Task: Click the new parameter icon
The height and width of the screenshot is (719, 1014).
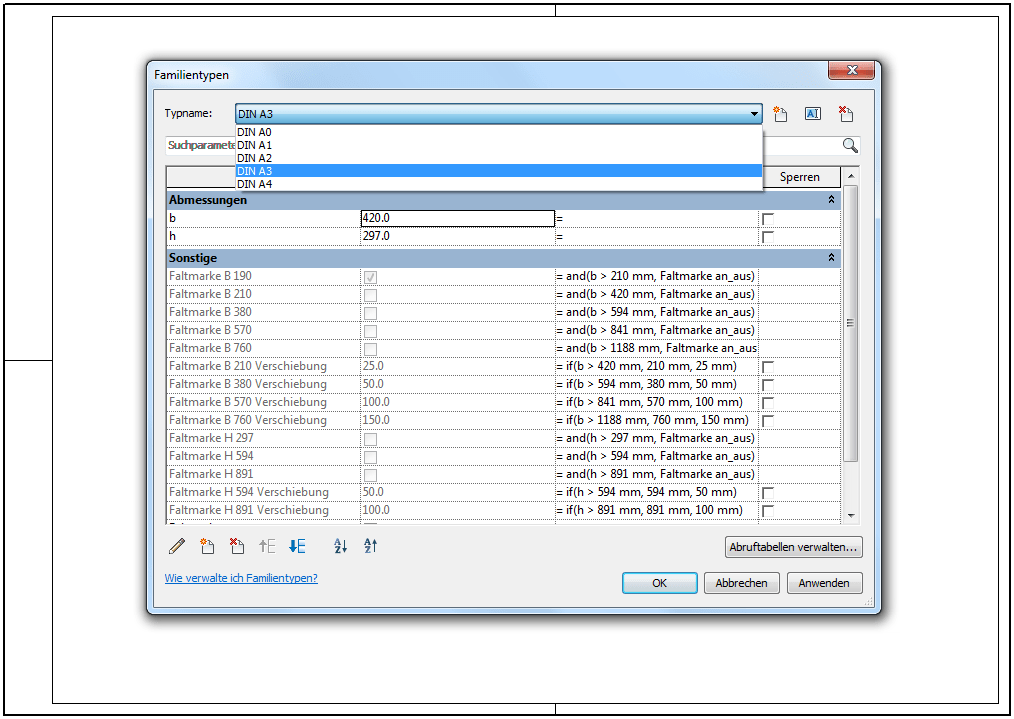Action: (207, 546)
